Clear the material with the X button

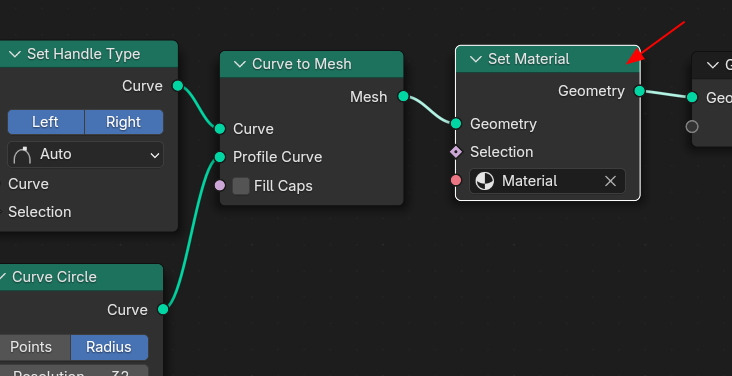(610, 181)
